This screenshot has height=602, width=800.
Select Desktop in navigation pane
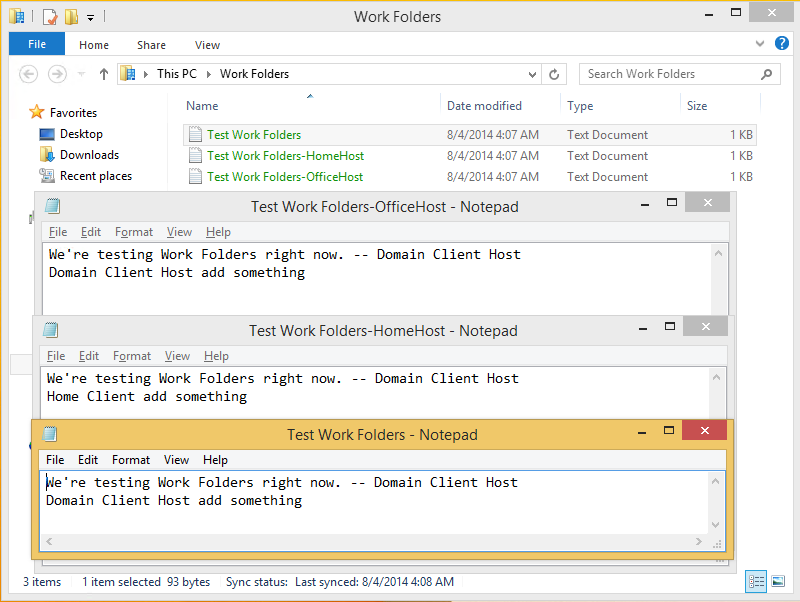pos(81,134)
